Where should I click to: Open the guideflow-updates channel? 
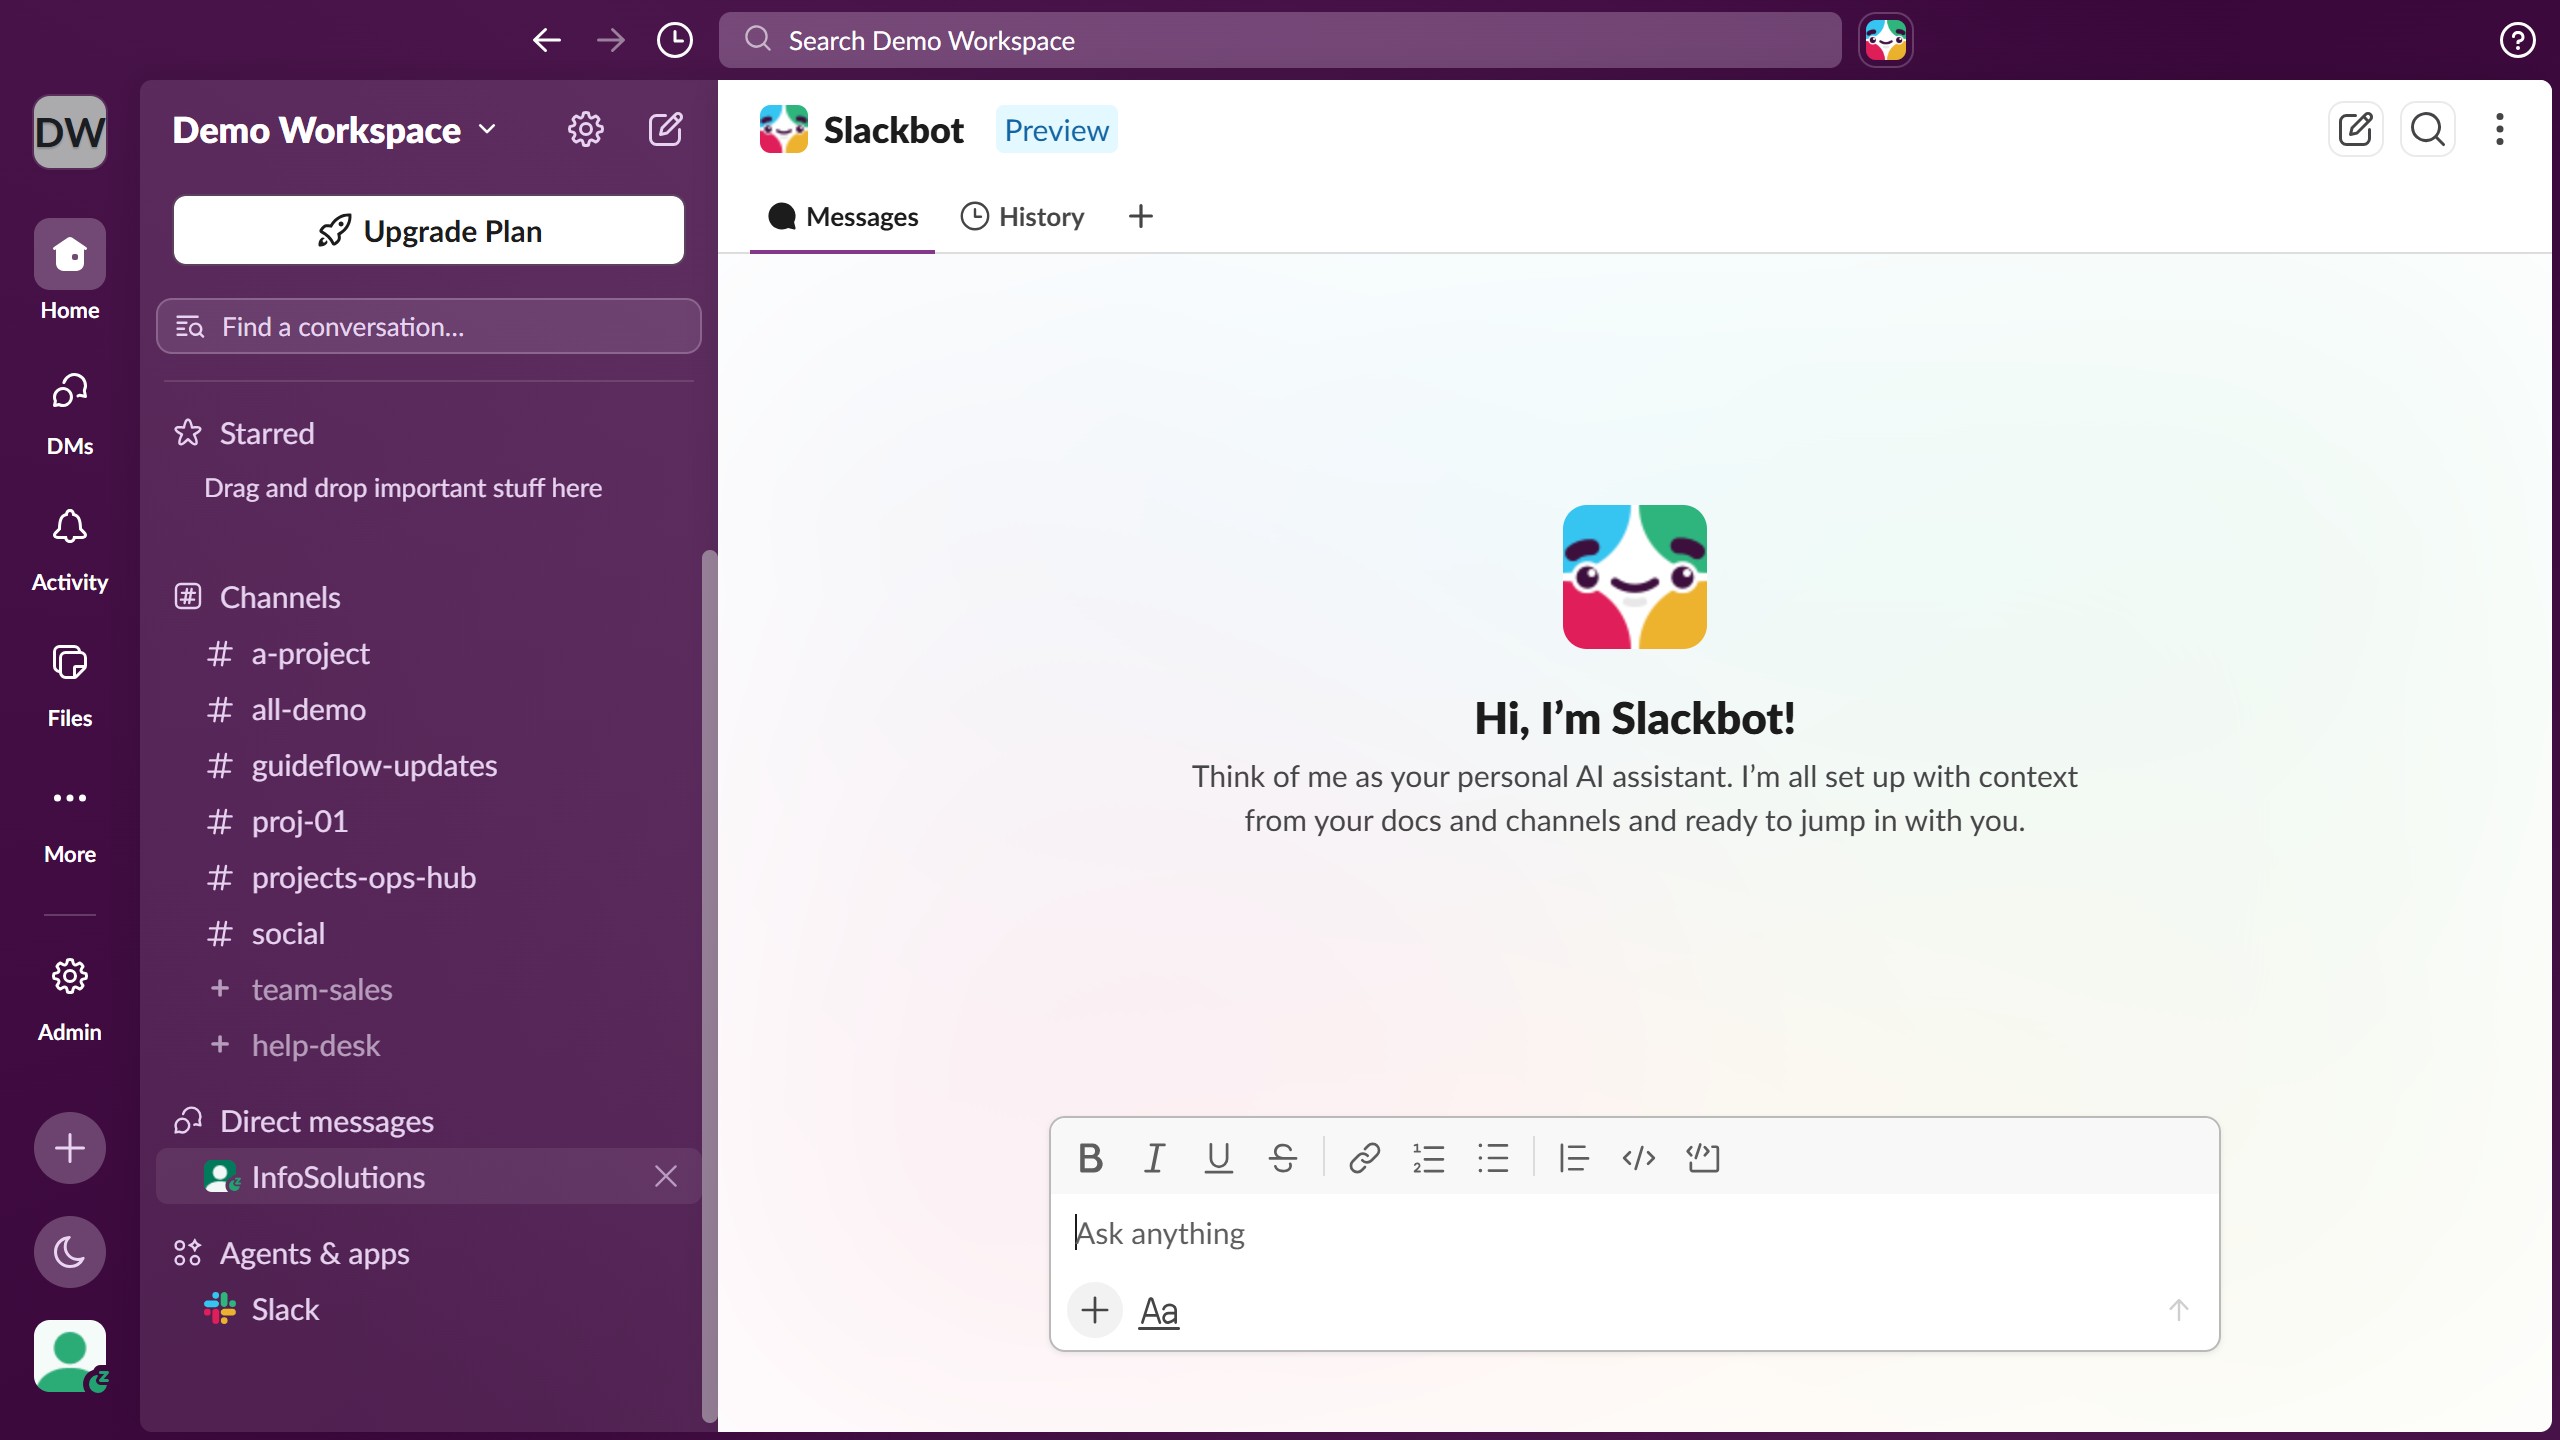(x=428, y=765)
